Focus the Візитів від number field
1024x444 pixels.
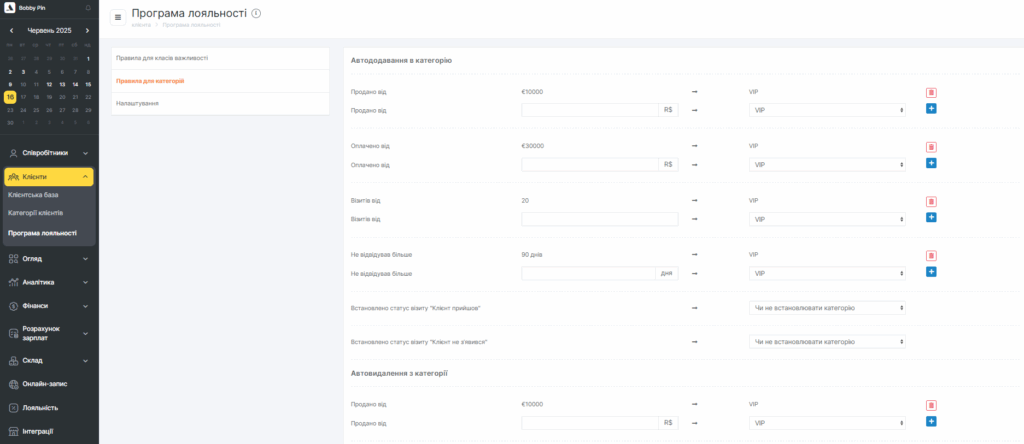(x=600, y=219)
